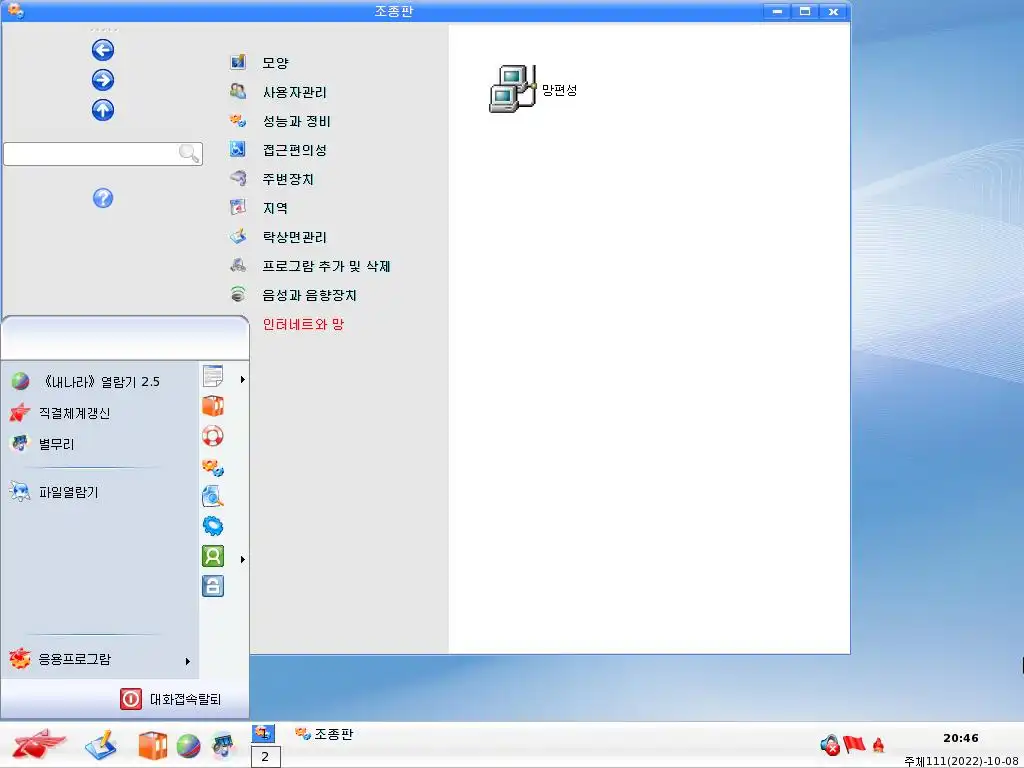1024x768 pixels.
Task: Click the up arrow in 조종판
Action: point(103,110)
